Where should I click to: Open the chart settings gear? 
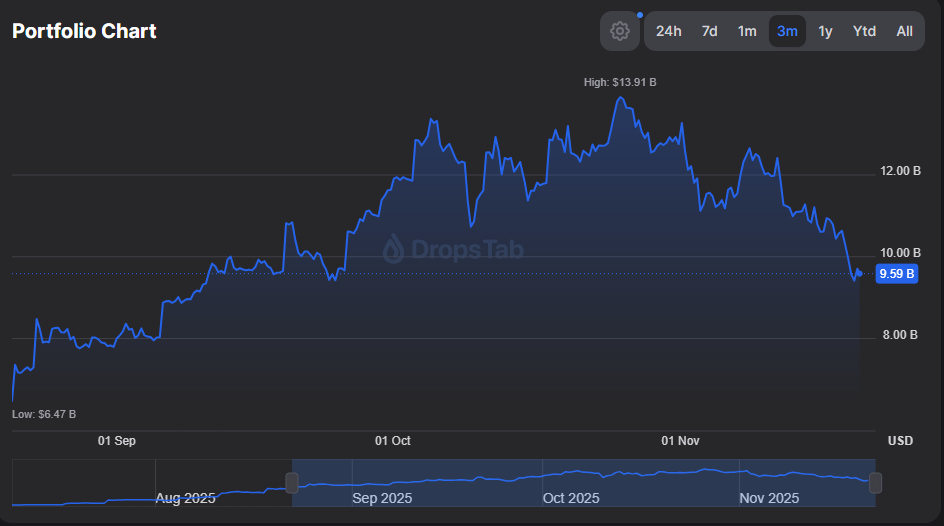pos(619,31)
